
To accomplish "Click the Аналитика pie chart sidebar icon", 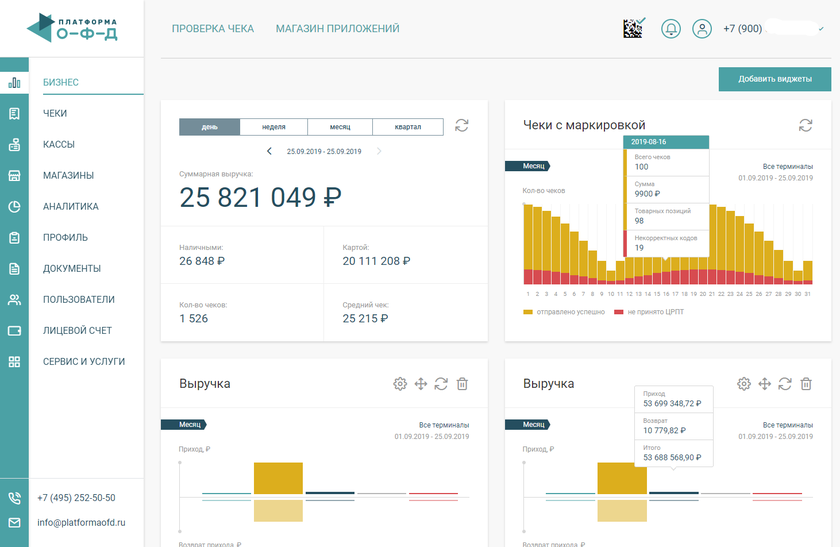I will [x=14, y=207].
